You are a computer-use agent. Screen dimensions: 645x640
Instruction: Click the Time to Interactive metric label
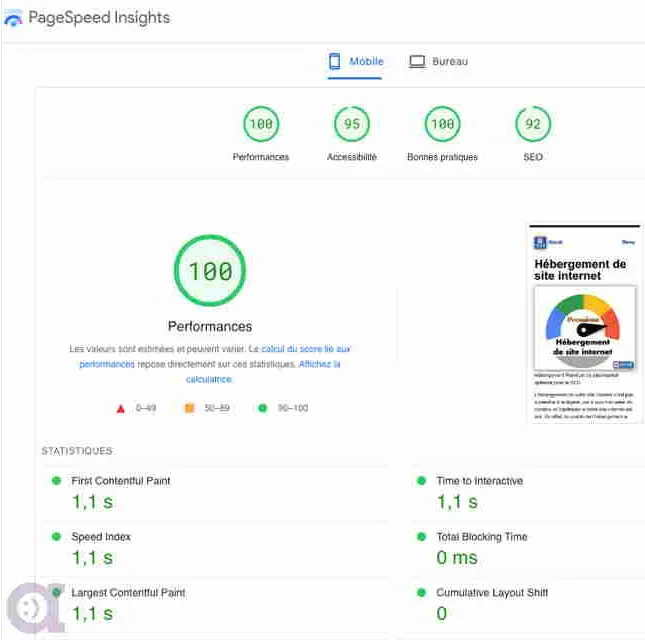[x=480, y=481]
